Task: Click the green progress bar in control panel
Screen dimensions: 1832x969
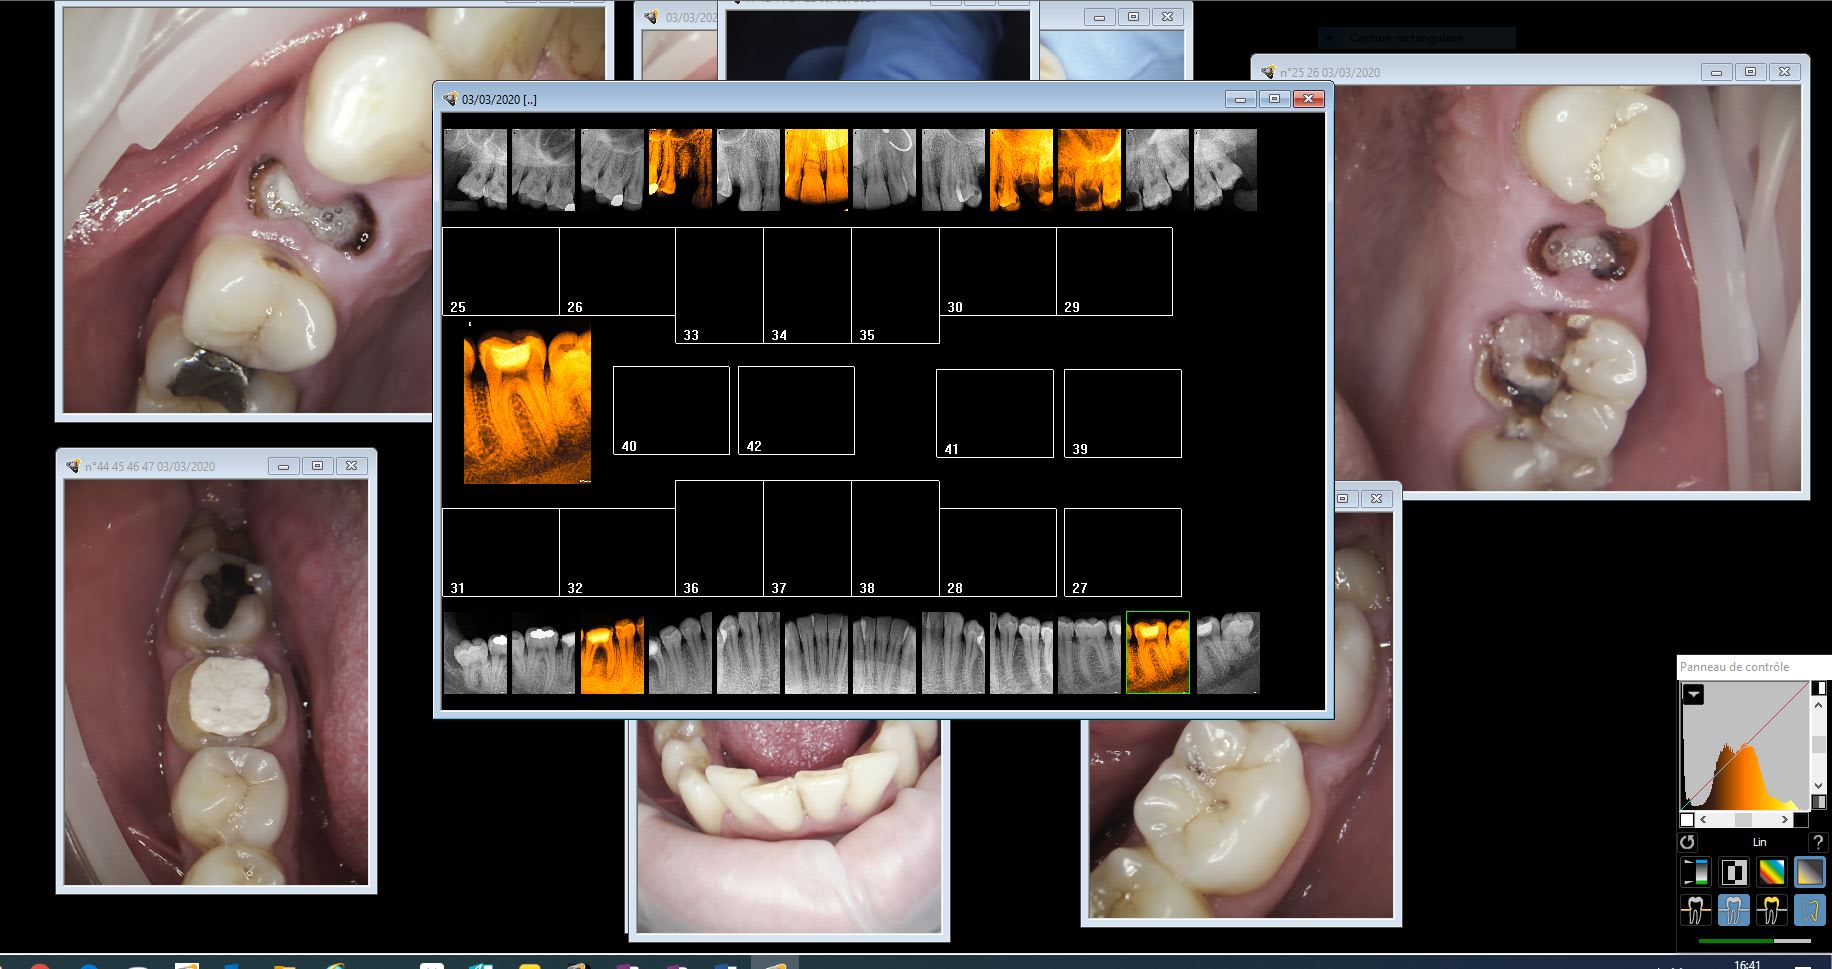Action: pyautogui.click(x=1735, y=940)
